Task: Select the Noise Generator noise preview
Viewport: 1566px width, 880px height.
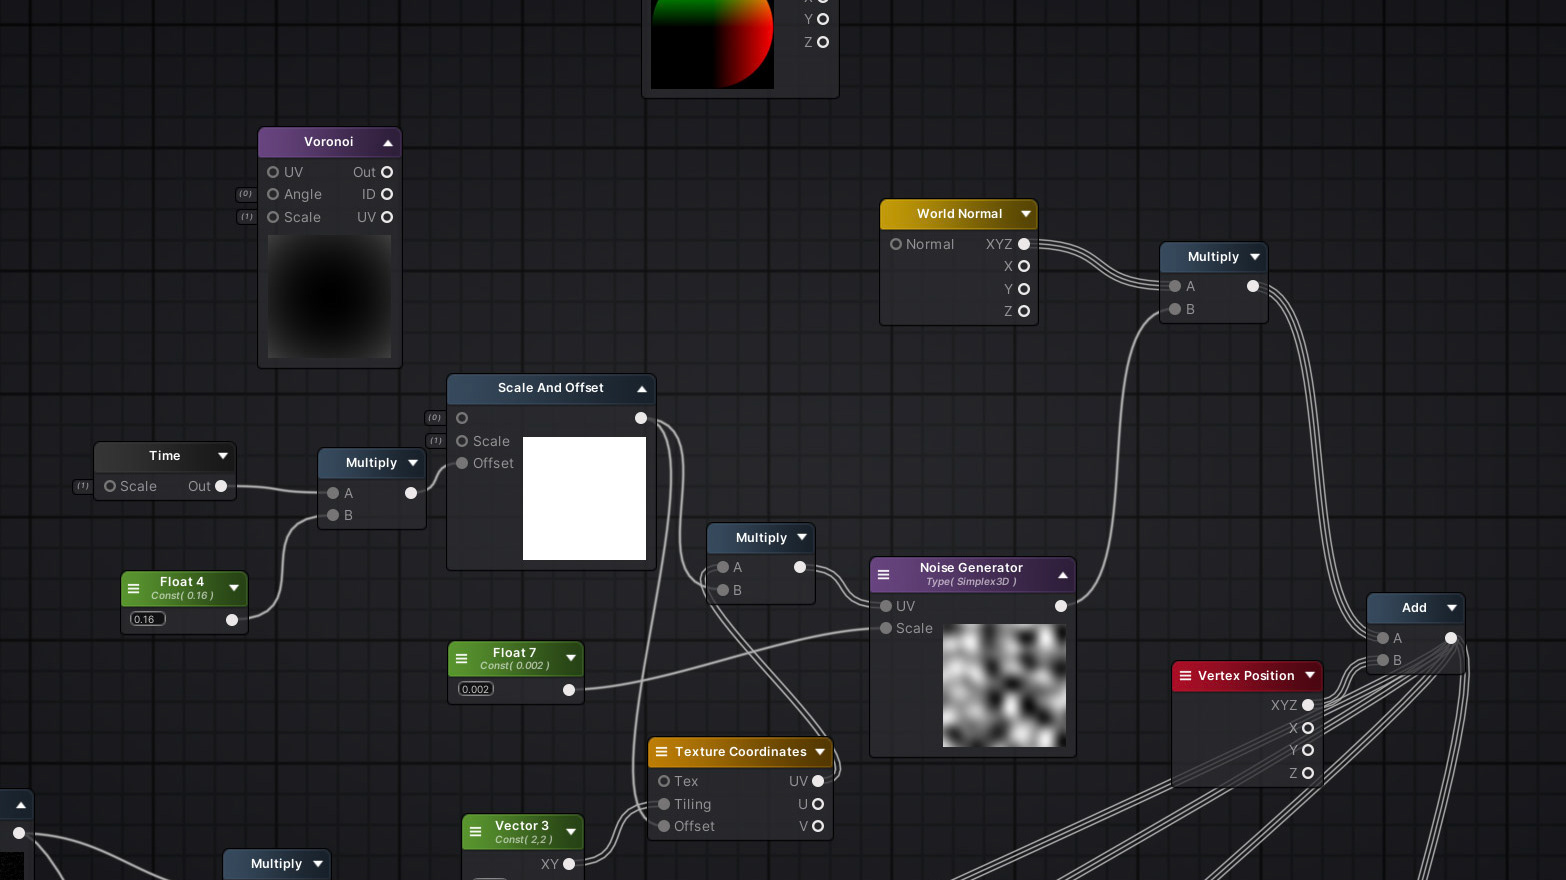Action: pyautogui.click(x=1004, y=685)
